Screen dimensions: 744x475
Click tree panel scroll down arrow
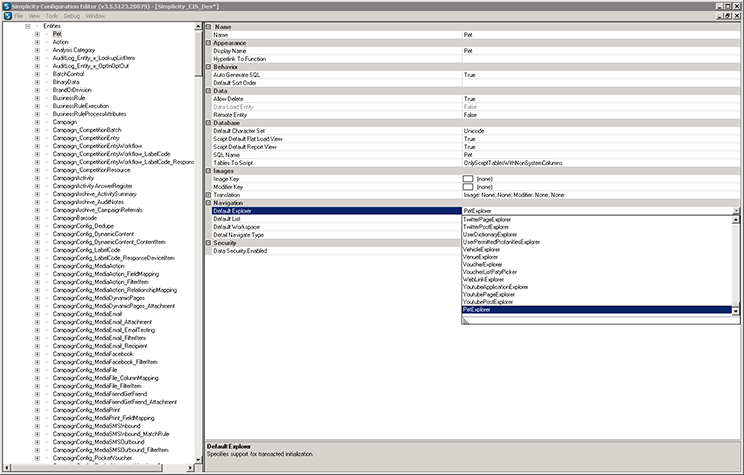pyautogui.click(x=199, y=459)
